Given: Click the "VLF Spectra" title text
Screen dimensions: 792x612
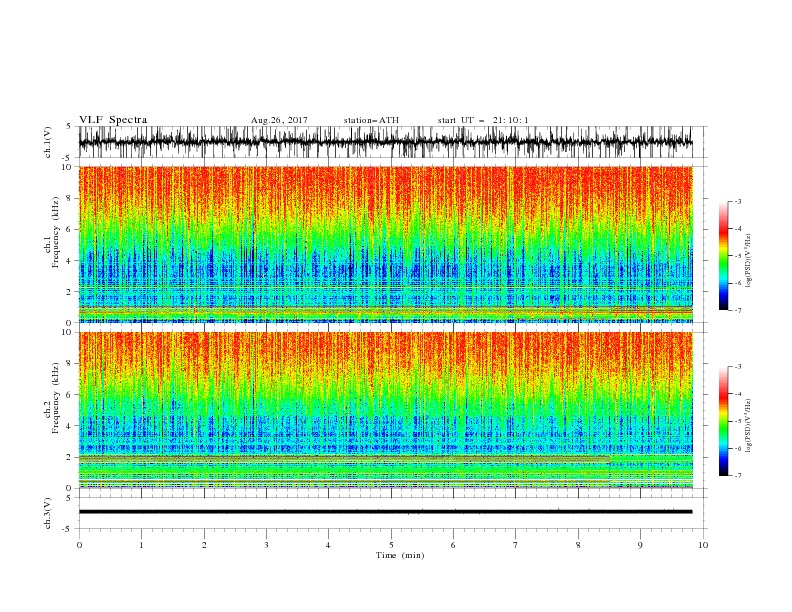Looking at the screenshot, I should 113,120.
